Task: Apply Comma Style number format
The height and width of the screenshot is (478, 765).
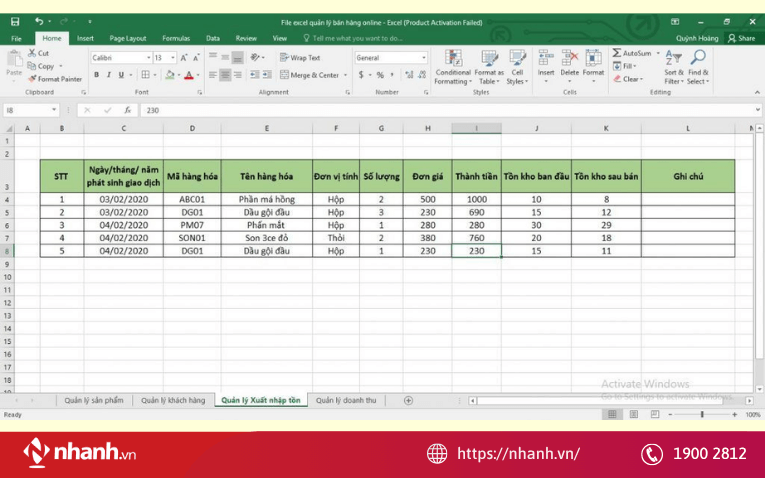Action: pos(392,75)
